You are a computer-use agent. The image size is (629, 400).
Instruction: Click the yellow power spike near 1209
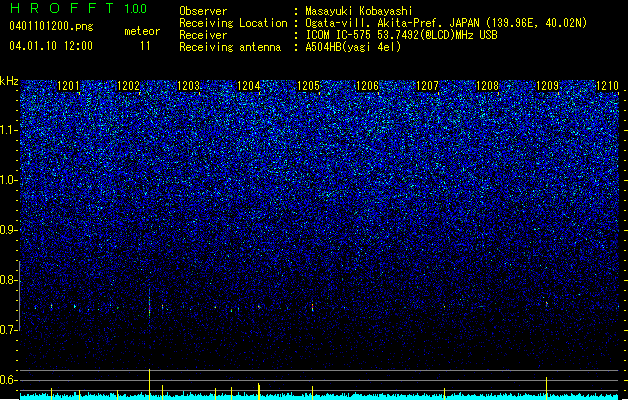coord(546,388)
